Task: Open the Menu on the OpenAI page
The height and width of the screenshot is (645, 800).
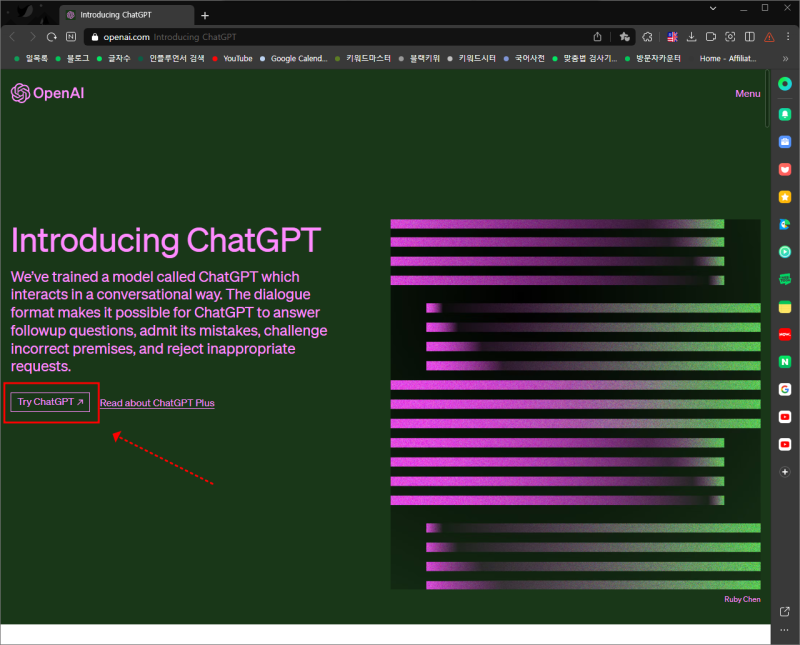Action: (747, 93)
